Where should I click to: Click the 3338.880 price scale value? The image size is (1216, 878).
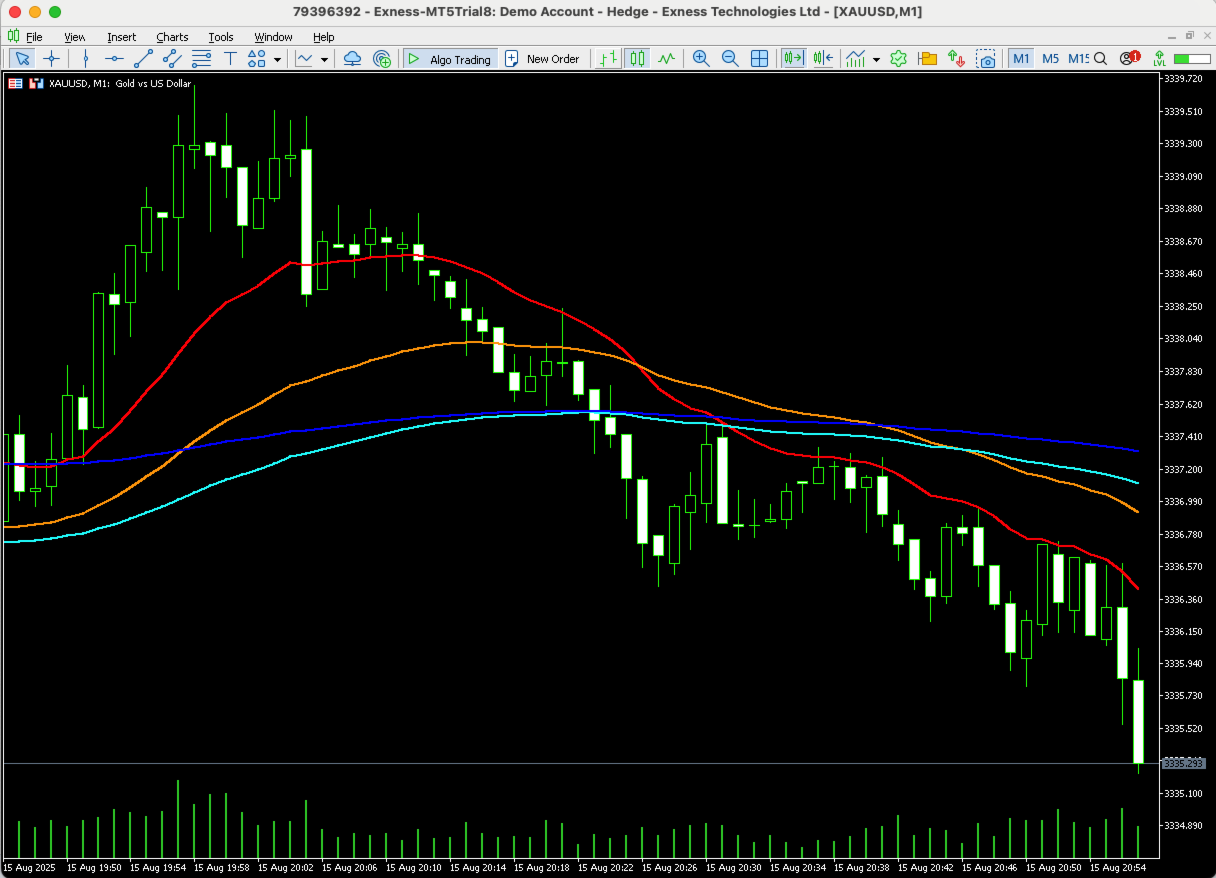(x=1183, y=209)
